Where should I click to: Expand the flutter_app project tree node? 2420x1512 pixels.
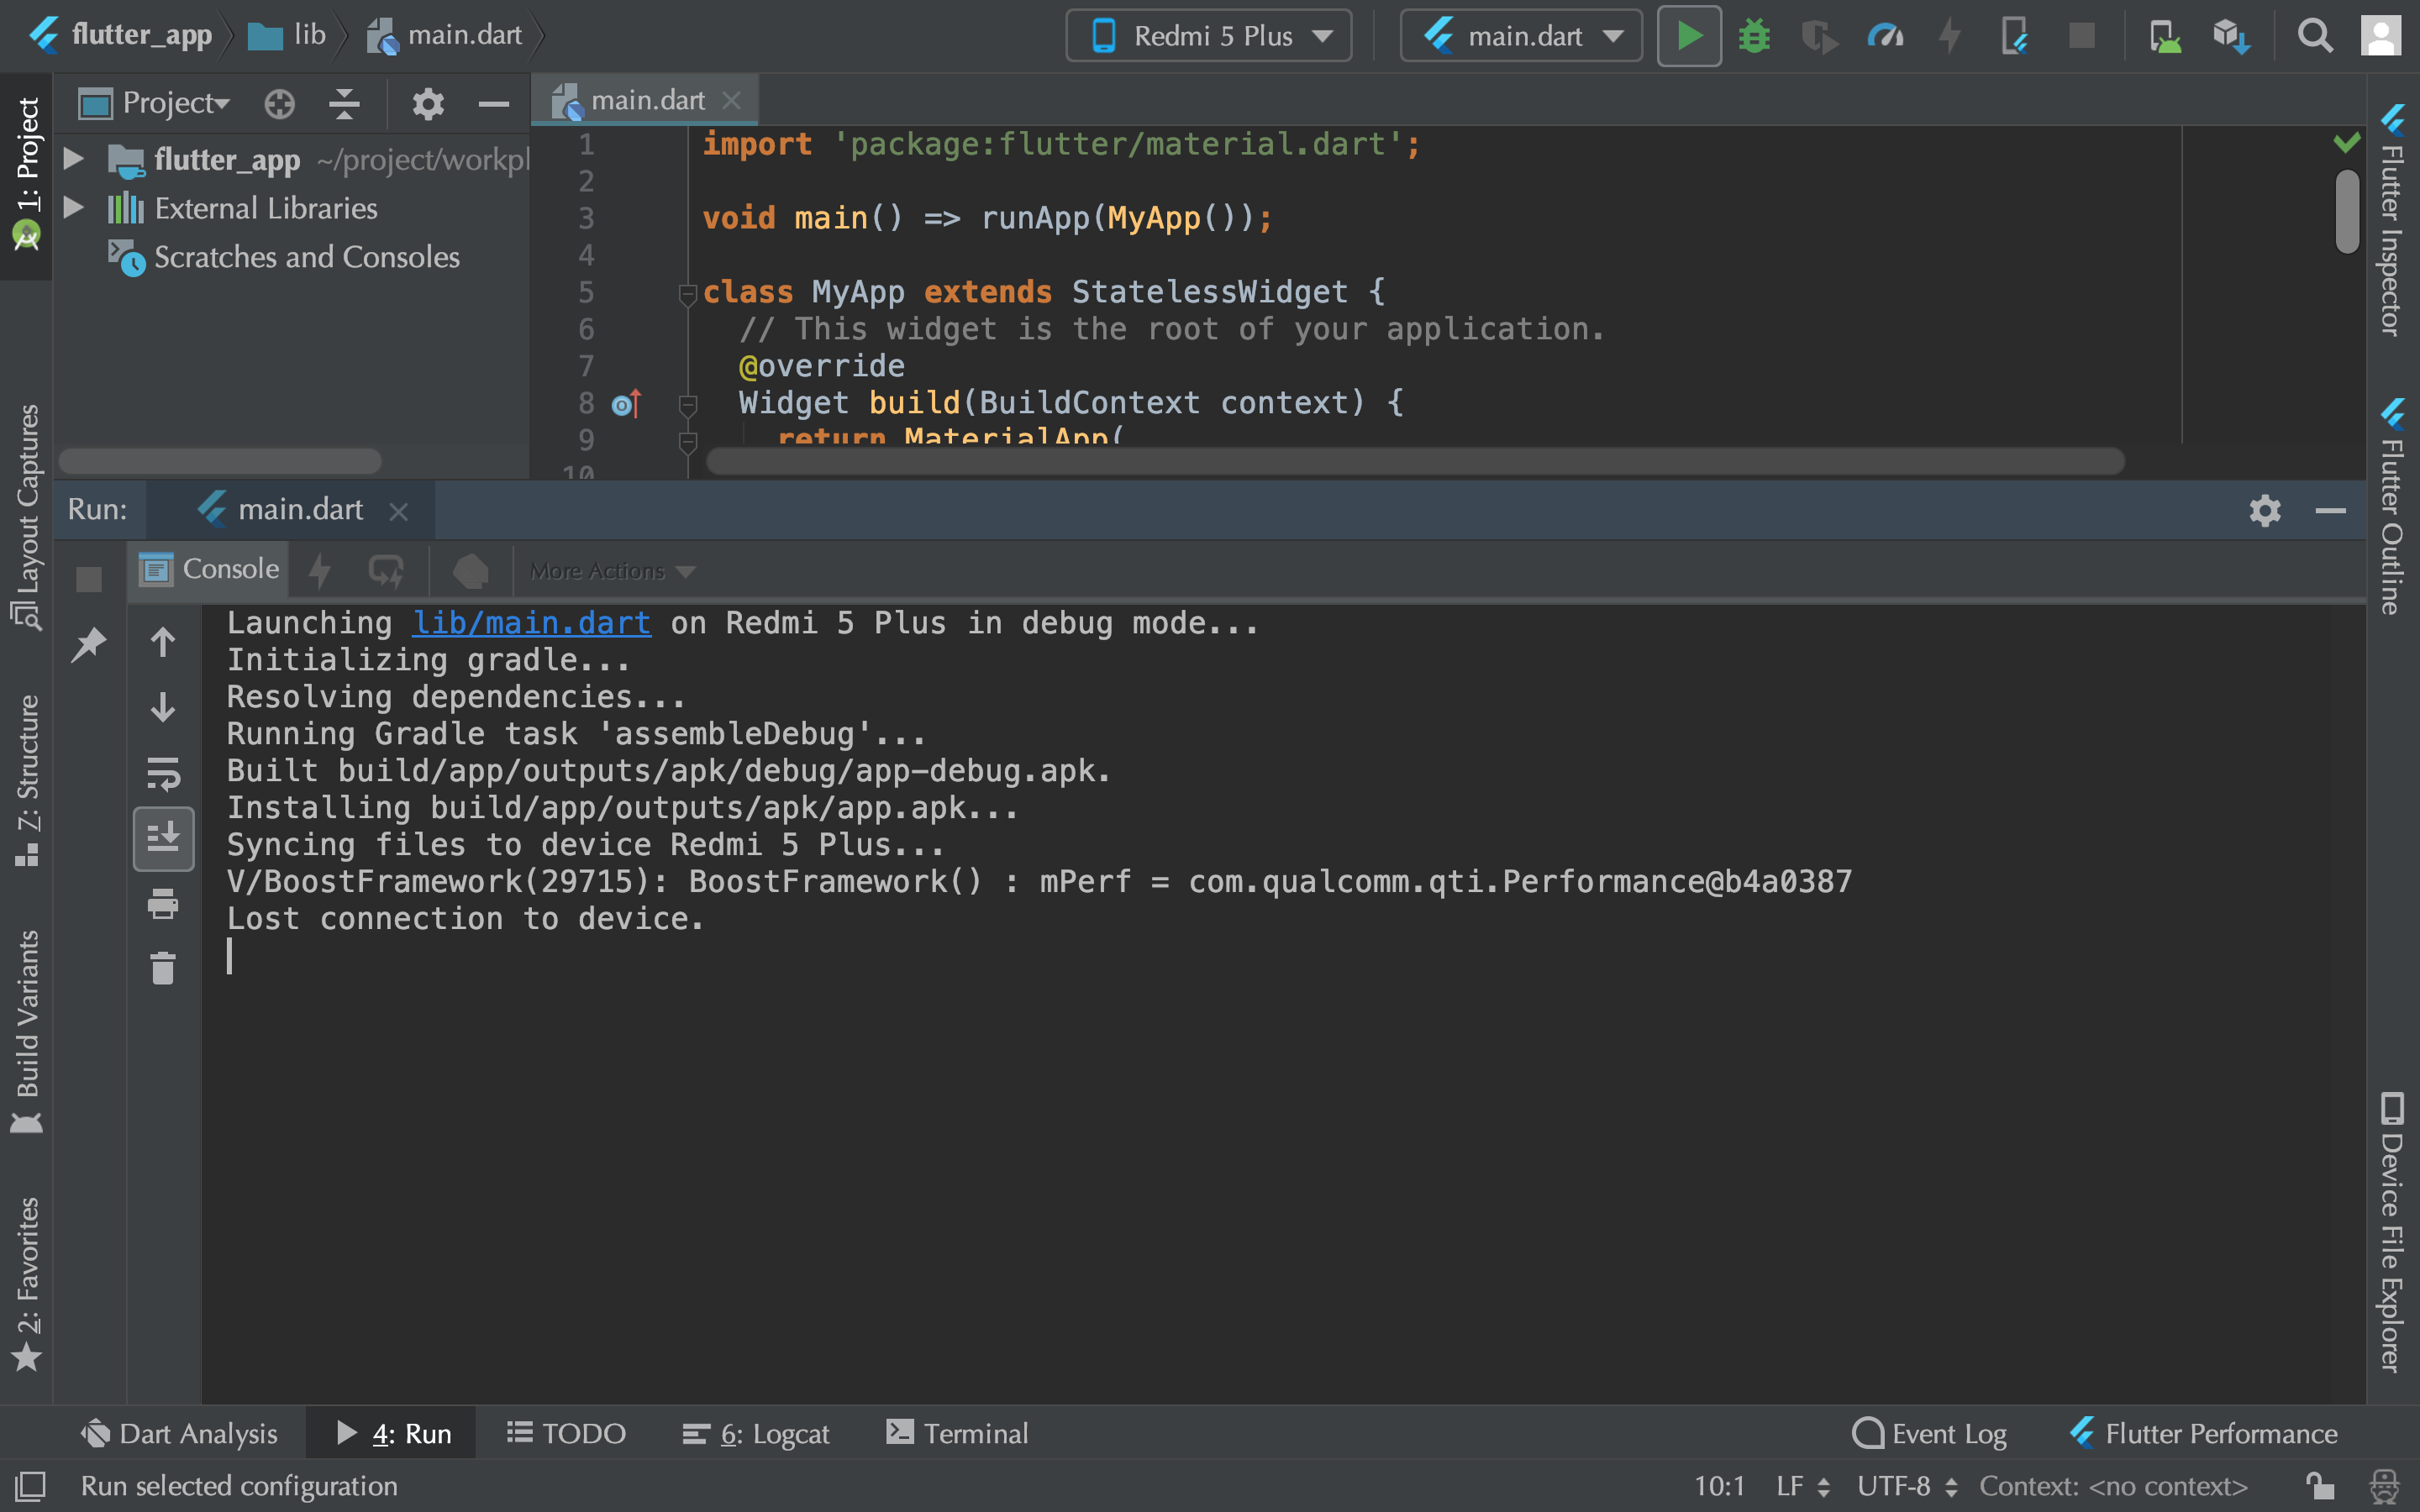[x=74, y=159]
